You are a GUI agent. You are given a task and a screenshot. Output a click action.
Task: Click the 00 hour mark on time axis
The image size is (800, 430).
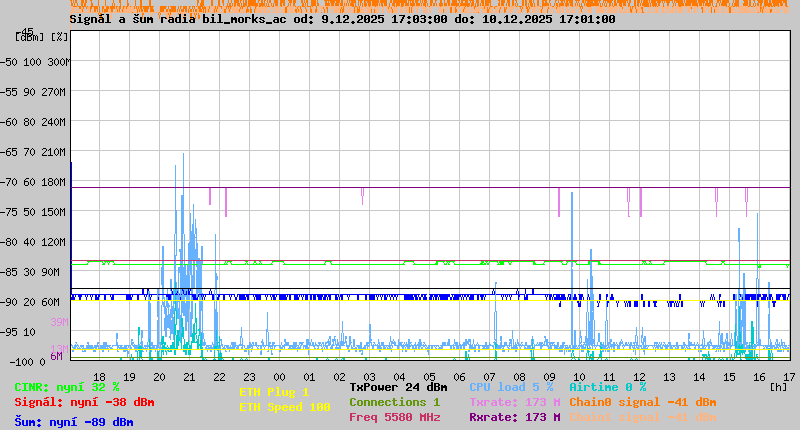tap(280, 376)
